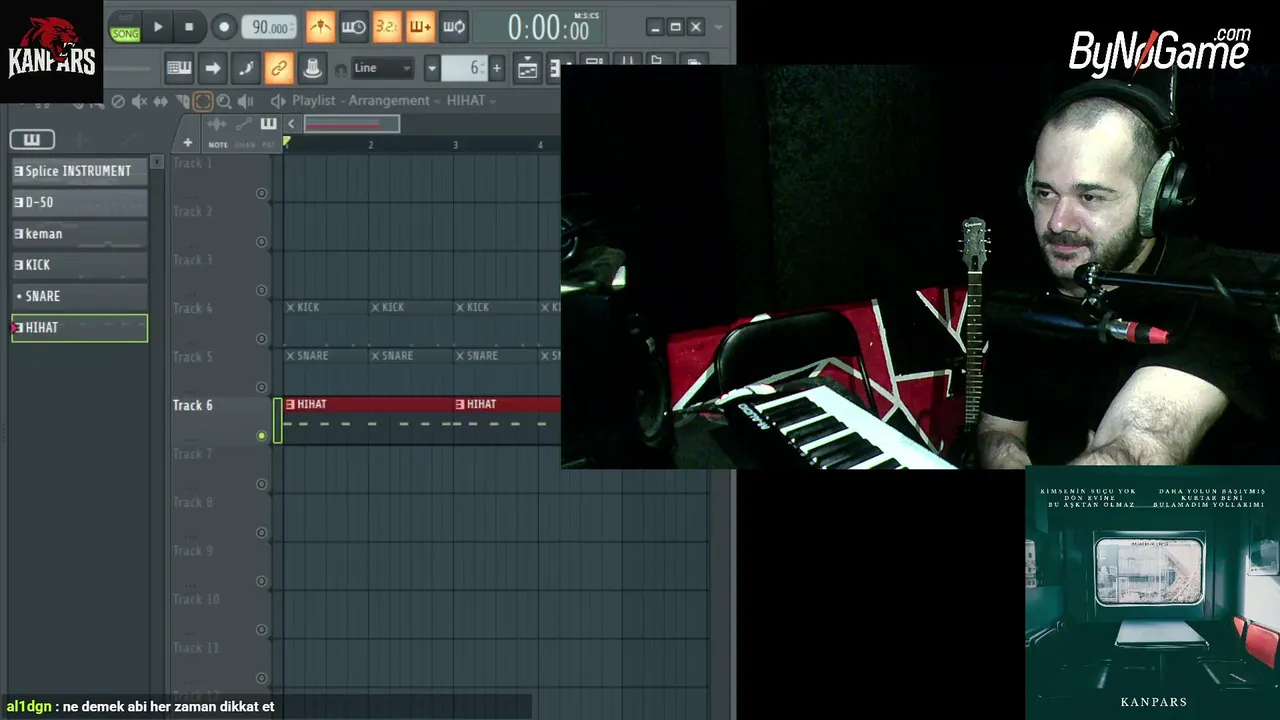Mute Track 6 using its green dot
1280x720 pixels.
tap(262, 436)
